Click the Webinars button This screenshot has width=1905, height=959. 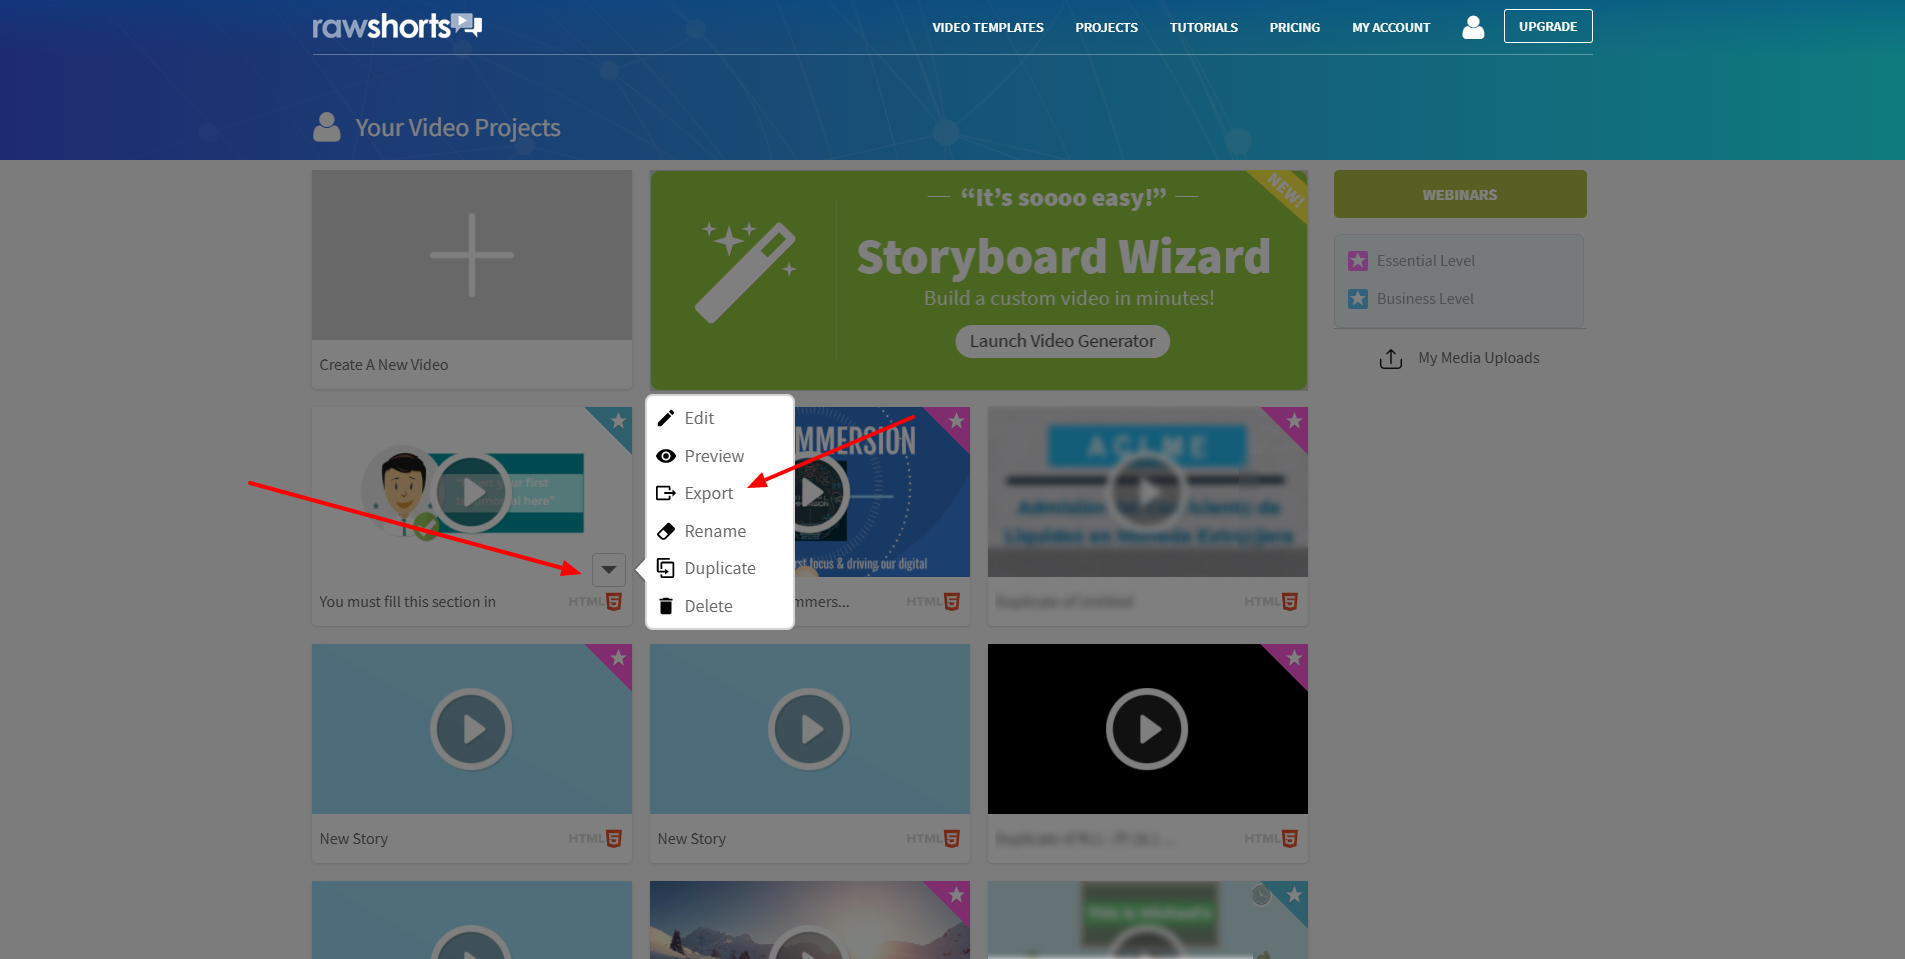click(1460, 194)
